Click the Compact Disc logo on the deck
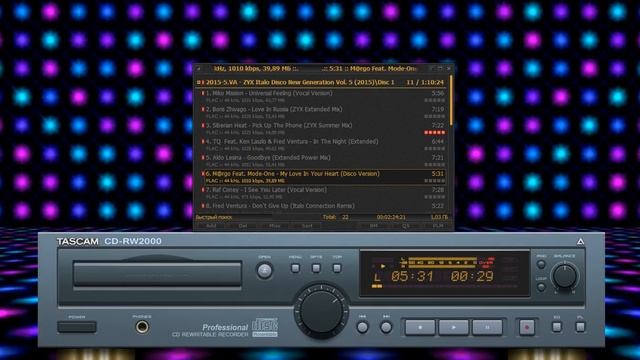Screen dimensions: 640x360 pos(265,327)
